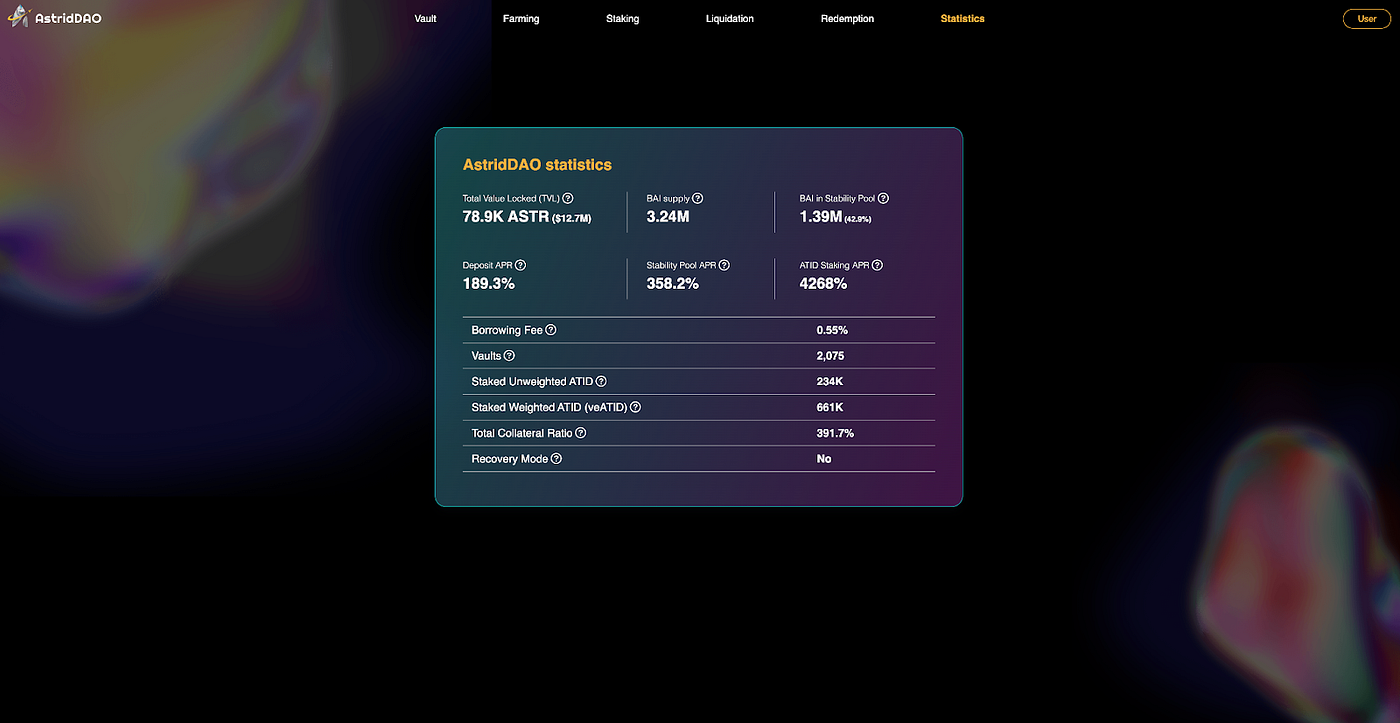This screenshot has height=723, width=1400.
Task: Click the 1.39M Stability Pool value
Action: tap(820, 216)
